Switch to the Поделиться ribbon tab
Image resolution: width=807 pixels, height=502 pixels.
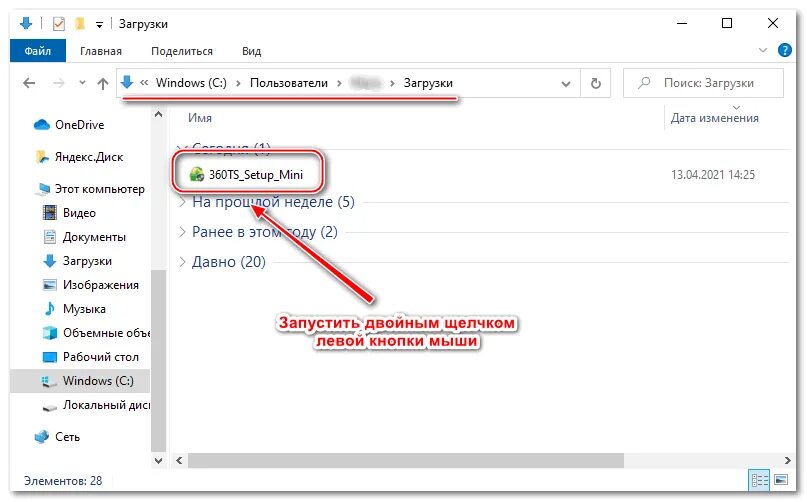(x=182, y=51)
